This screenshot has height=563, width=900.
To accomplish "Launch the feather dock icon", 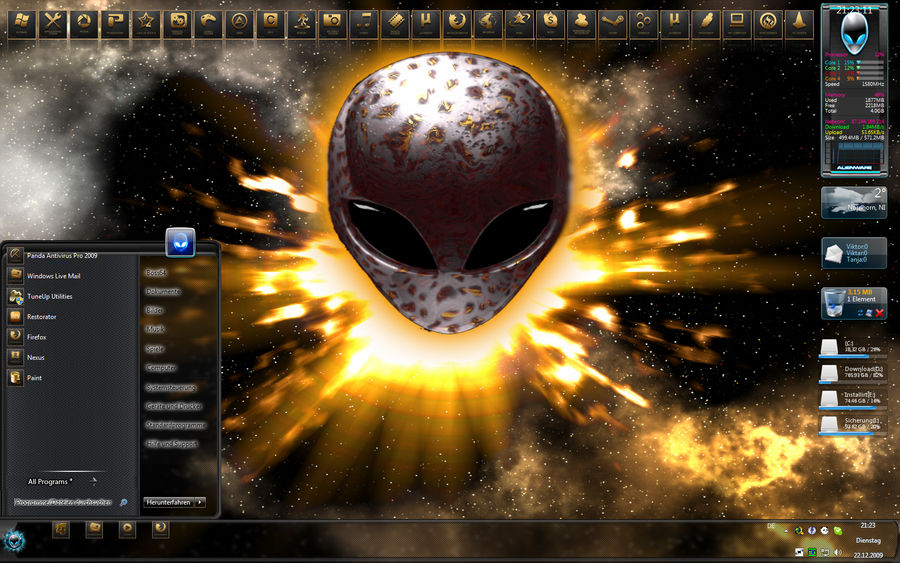I will (x=706, y=24).
